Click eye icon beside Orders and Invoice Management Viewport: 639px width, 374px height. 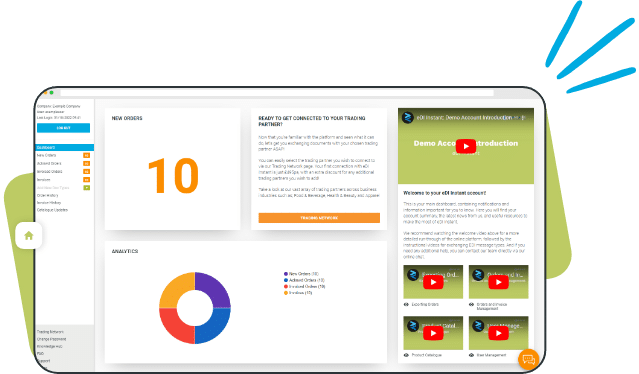click(472, 304)
